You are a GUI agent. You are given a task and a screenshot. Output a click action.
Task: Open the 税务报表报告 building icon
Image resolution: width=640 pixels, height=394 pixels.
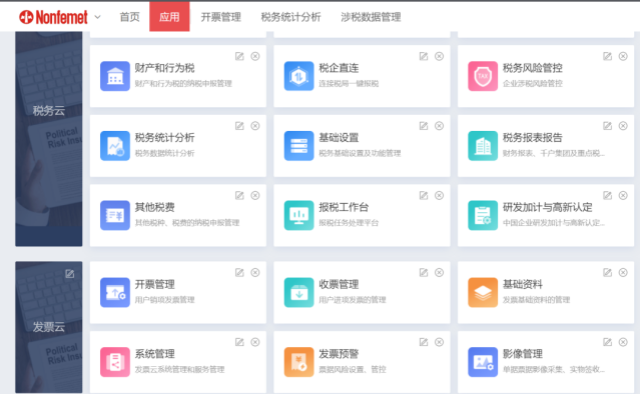(483, 146)
